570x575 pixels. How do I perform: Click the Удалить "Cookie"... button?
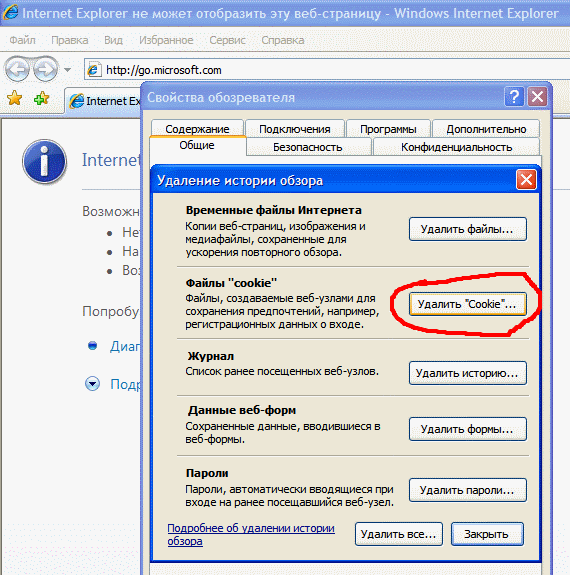468,304
